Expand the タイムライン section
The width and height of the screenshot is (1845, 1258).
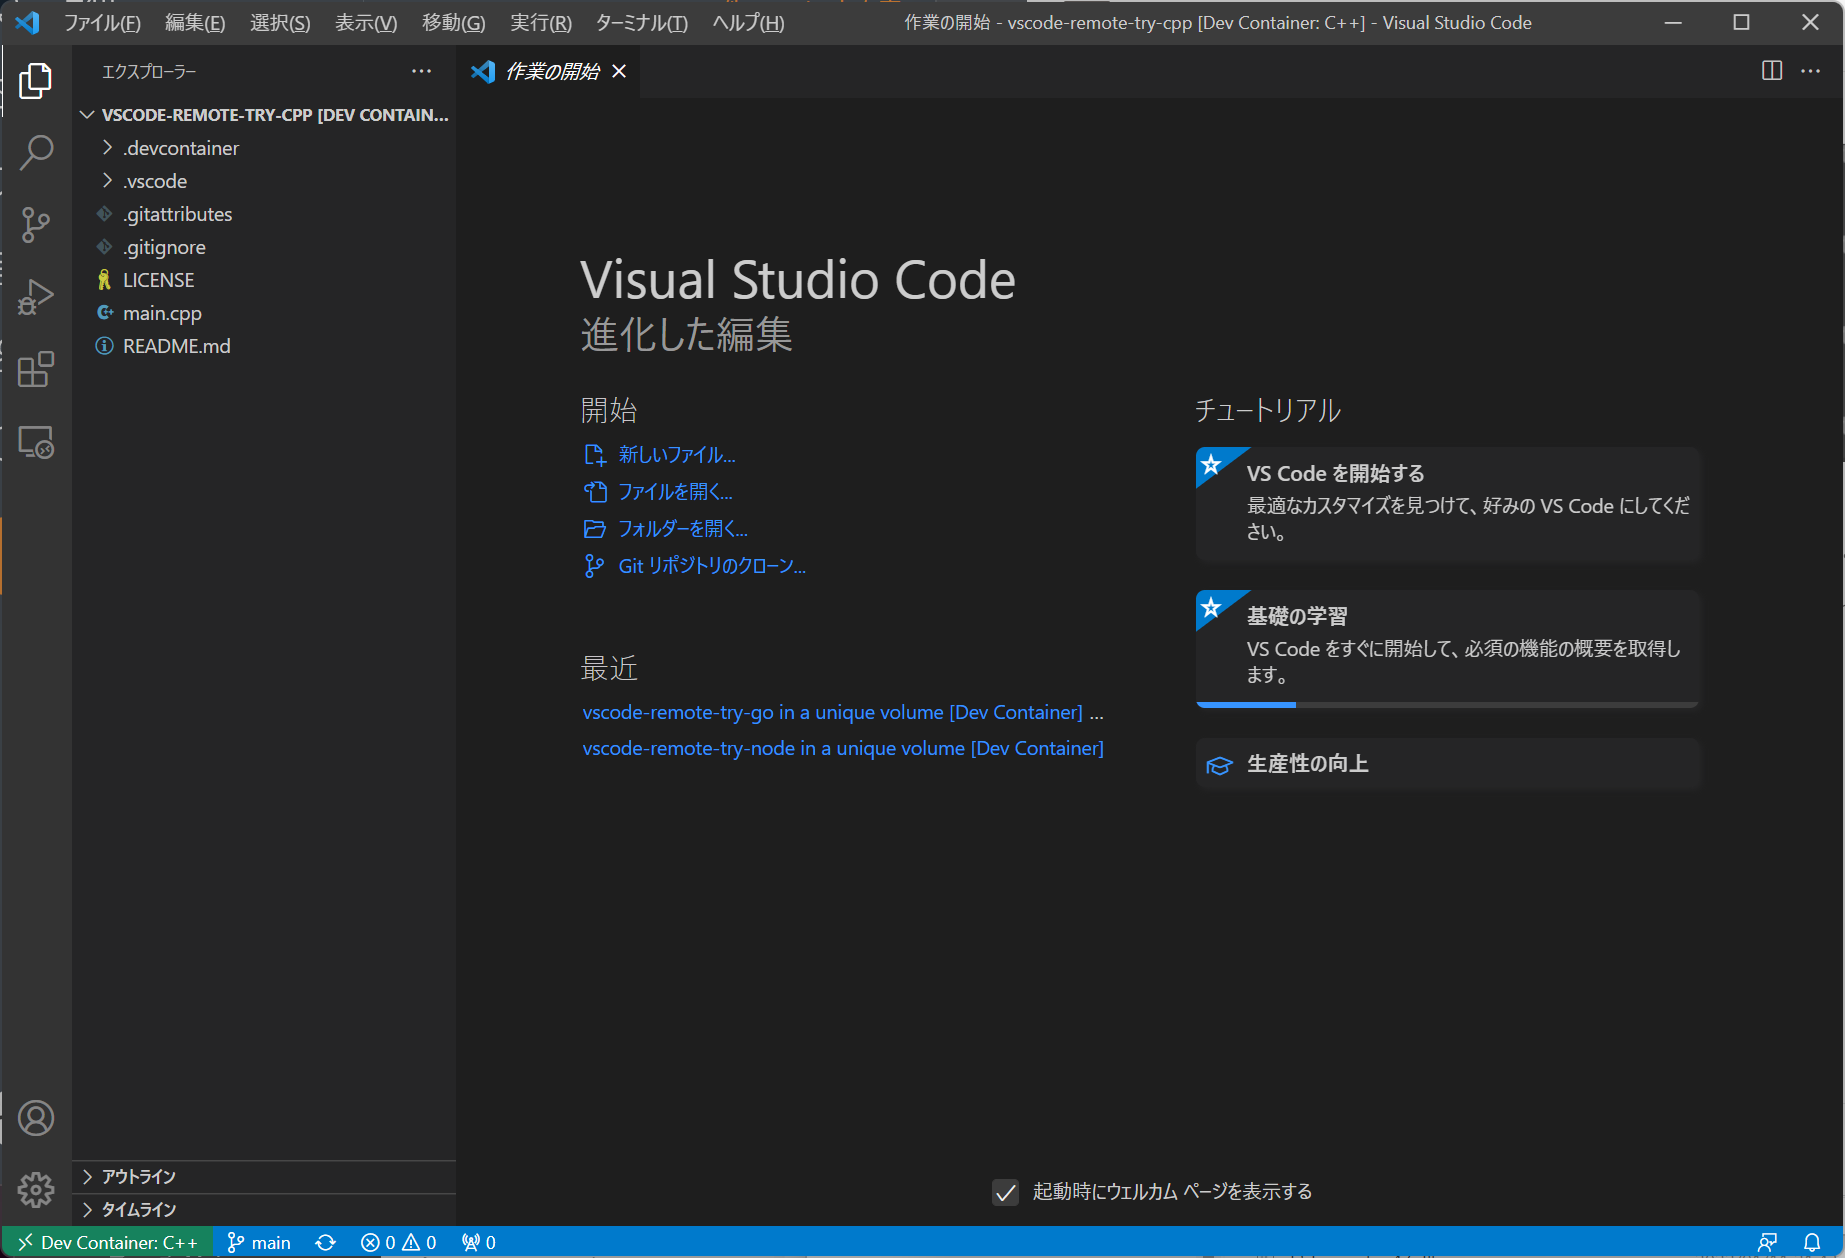[264, 1210]
